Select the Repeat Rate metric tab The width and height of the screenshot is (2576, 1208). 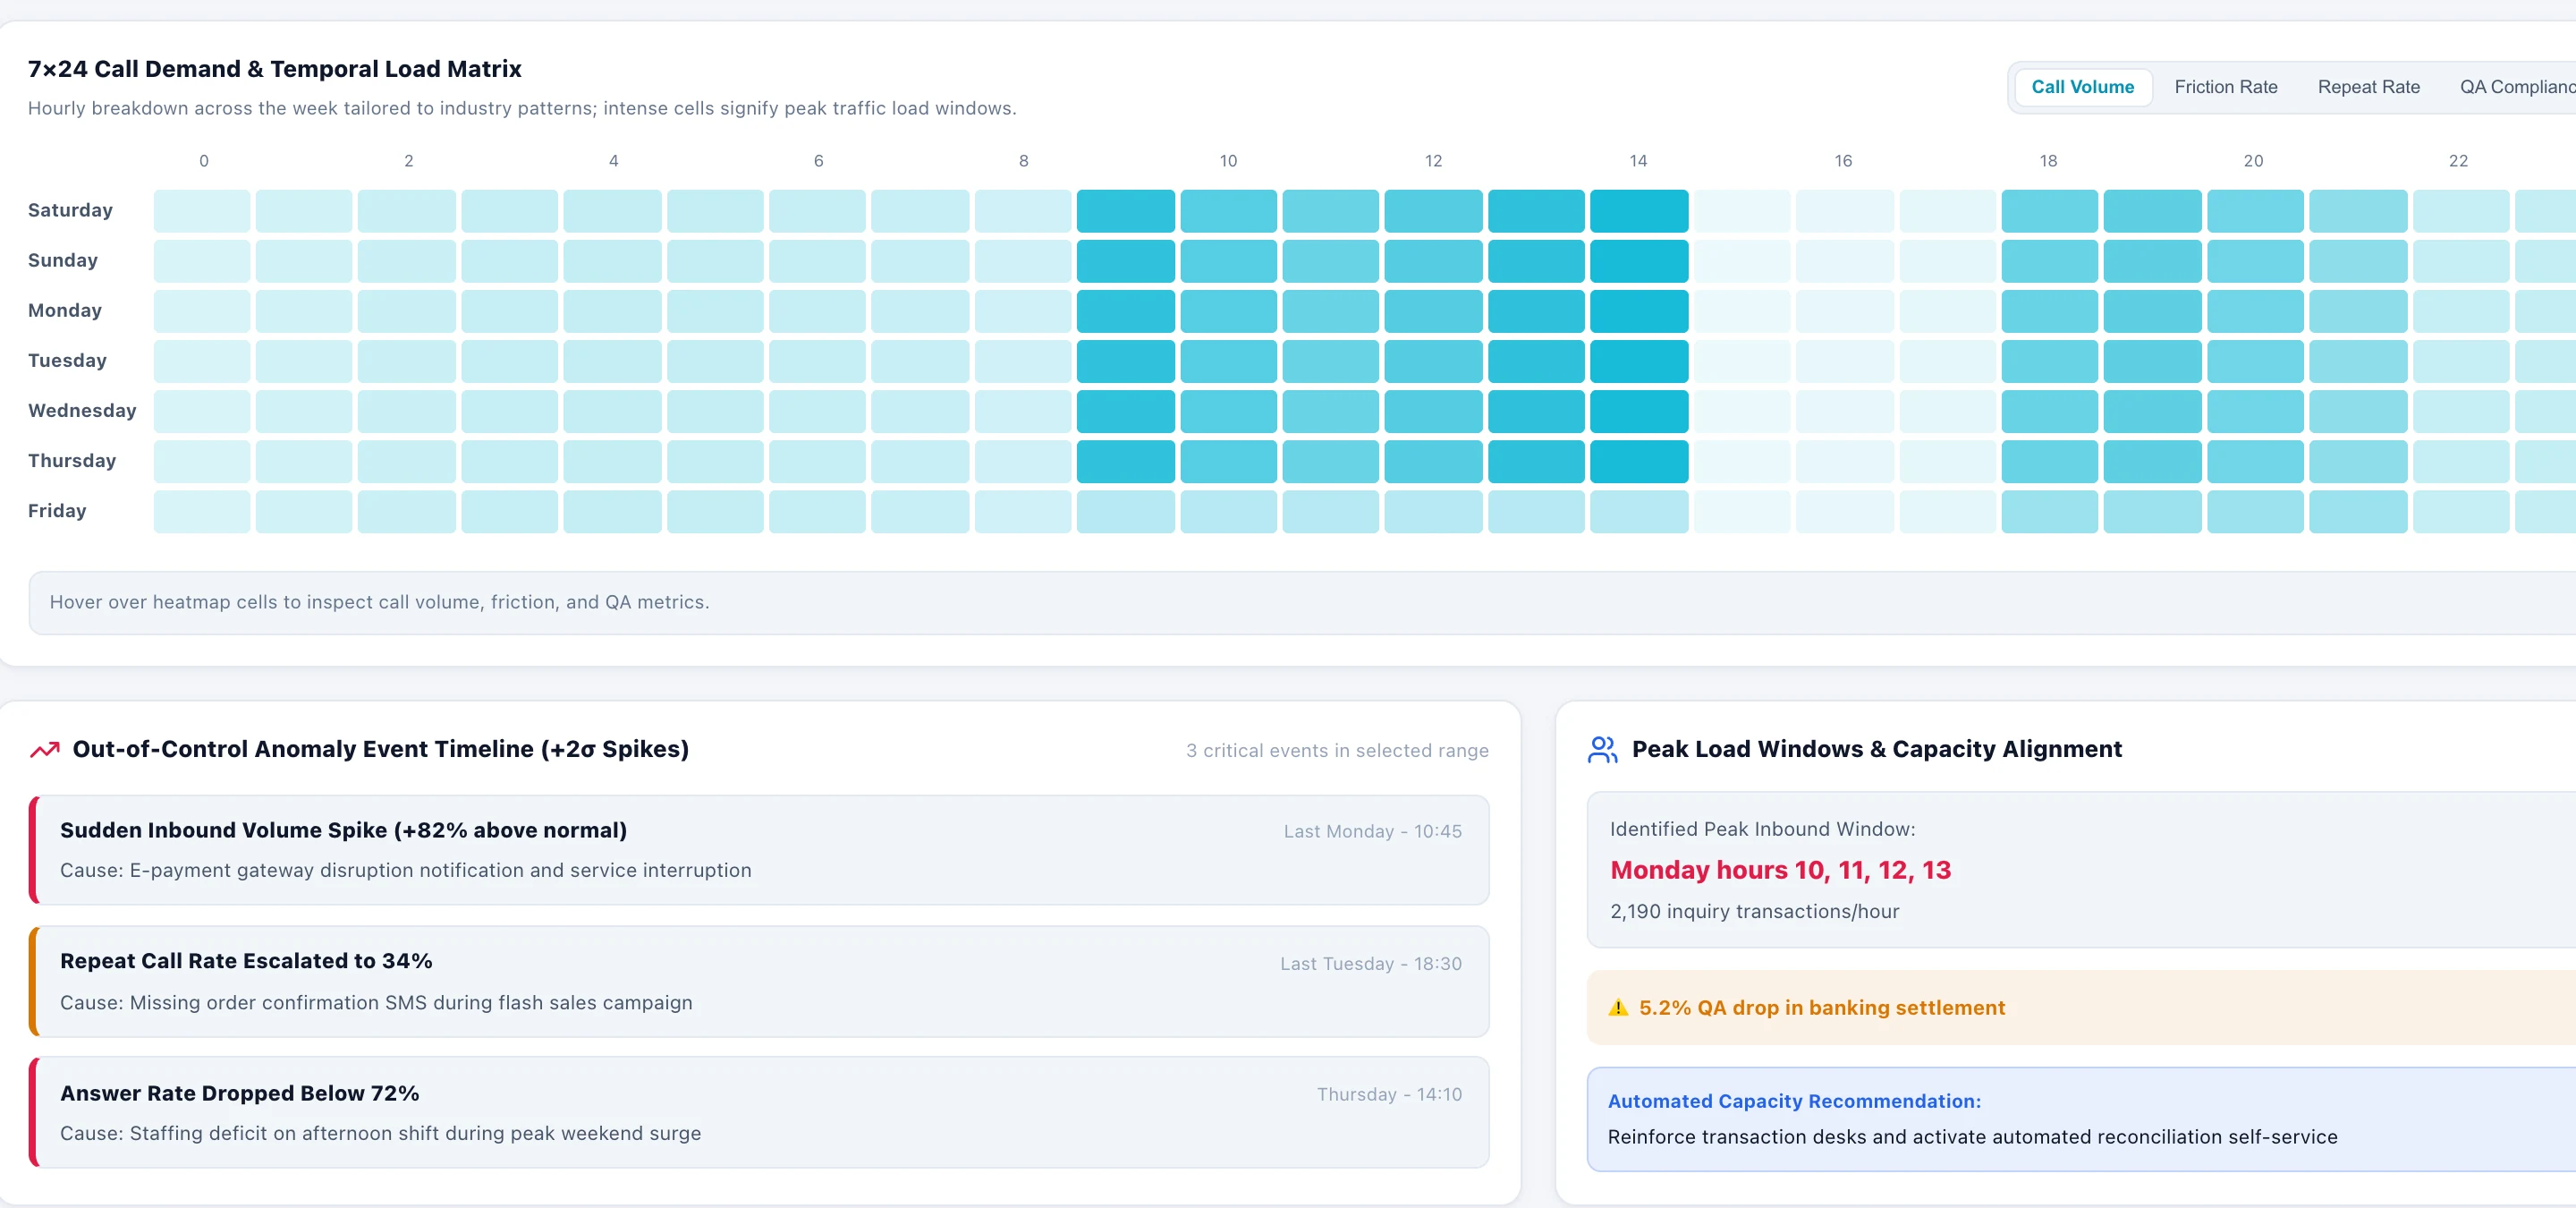pyautogui.click(x=2368, y=87)
